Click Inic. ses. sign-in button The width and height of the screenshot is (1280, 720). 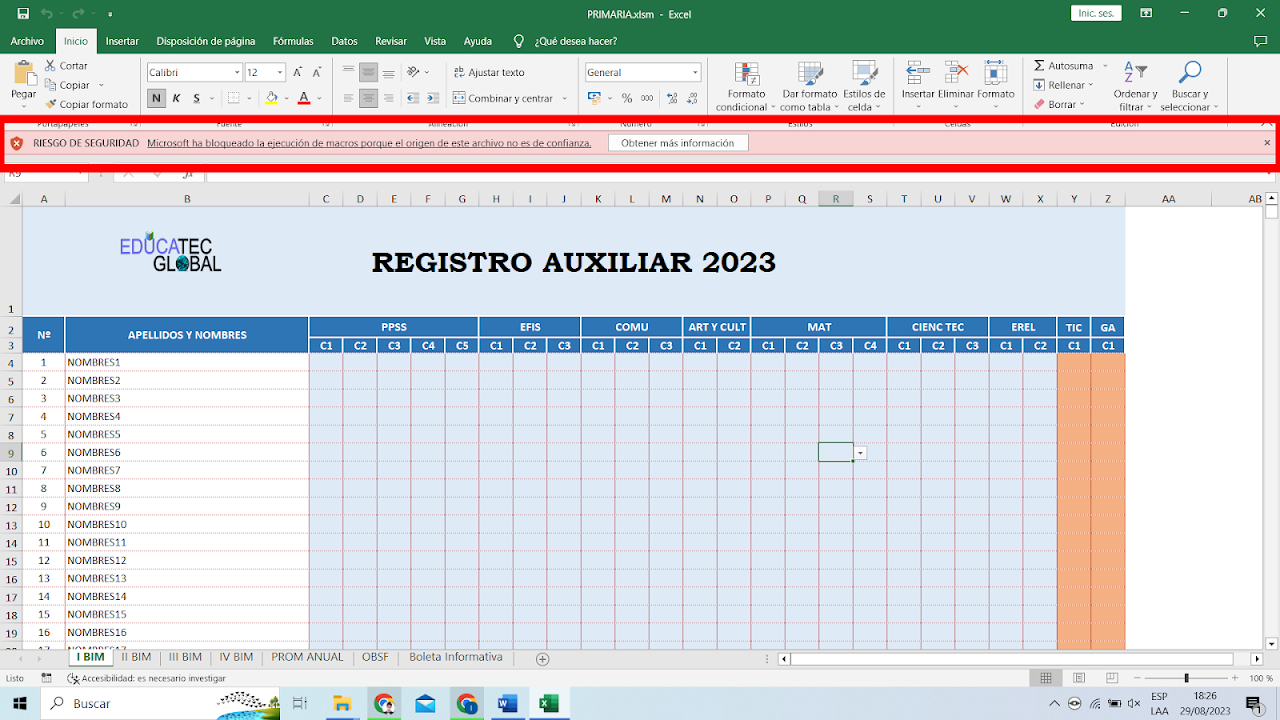pyautogui.click(x=1096, y=13)
